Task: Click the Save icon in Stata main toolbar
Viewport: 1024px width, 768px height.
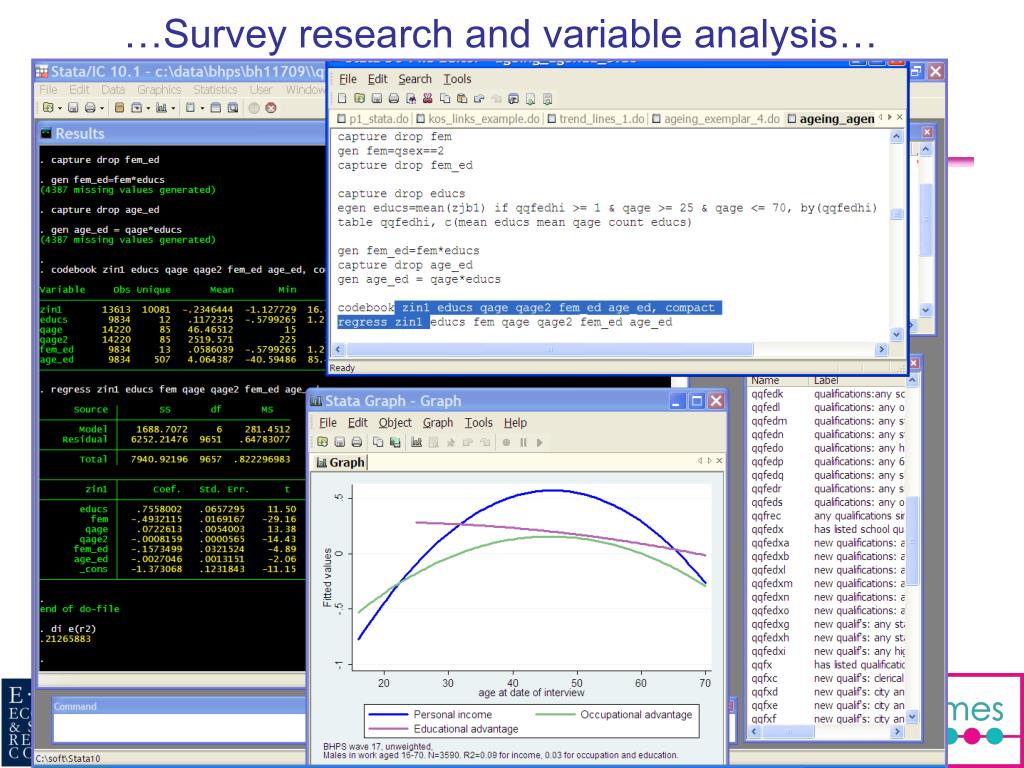Action: pyautogui.click(x=73, y=108)
